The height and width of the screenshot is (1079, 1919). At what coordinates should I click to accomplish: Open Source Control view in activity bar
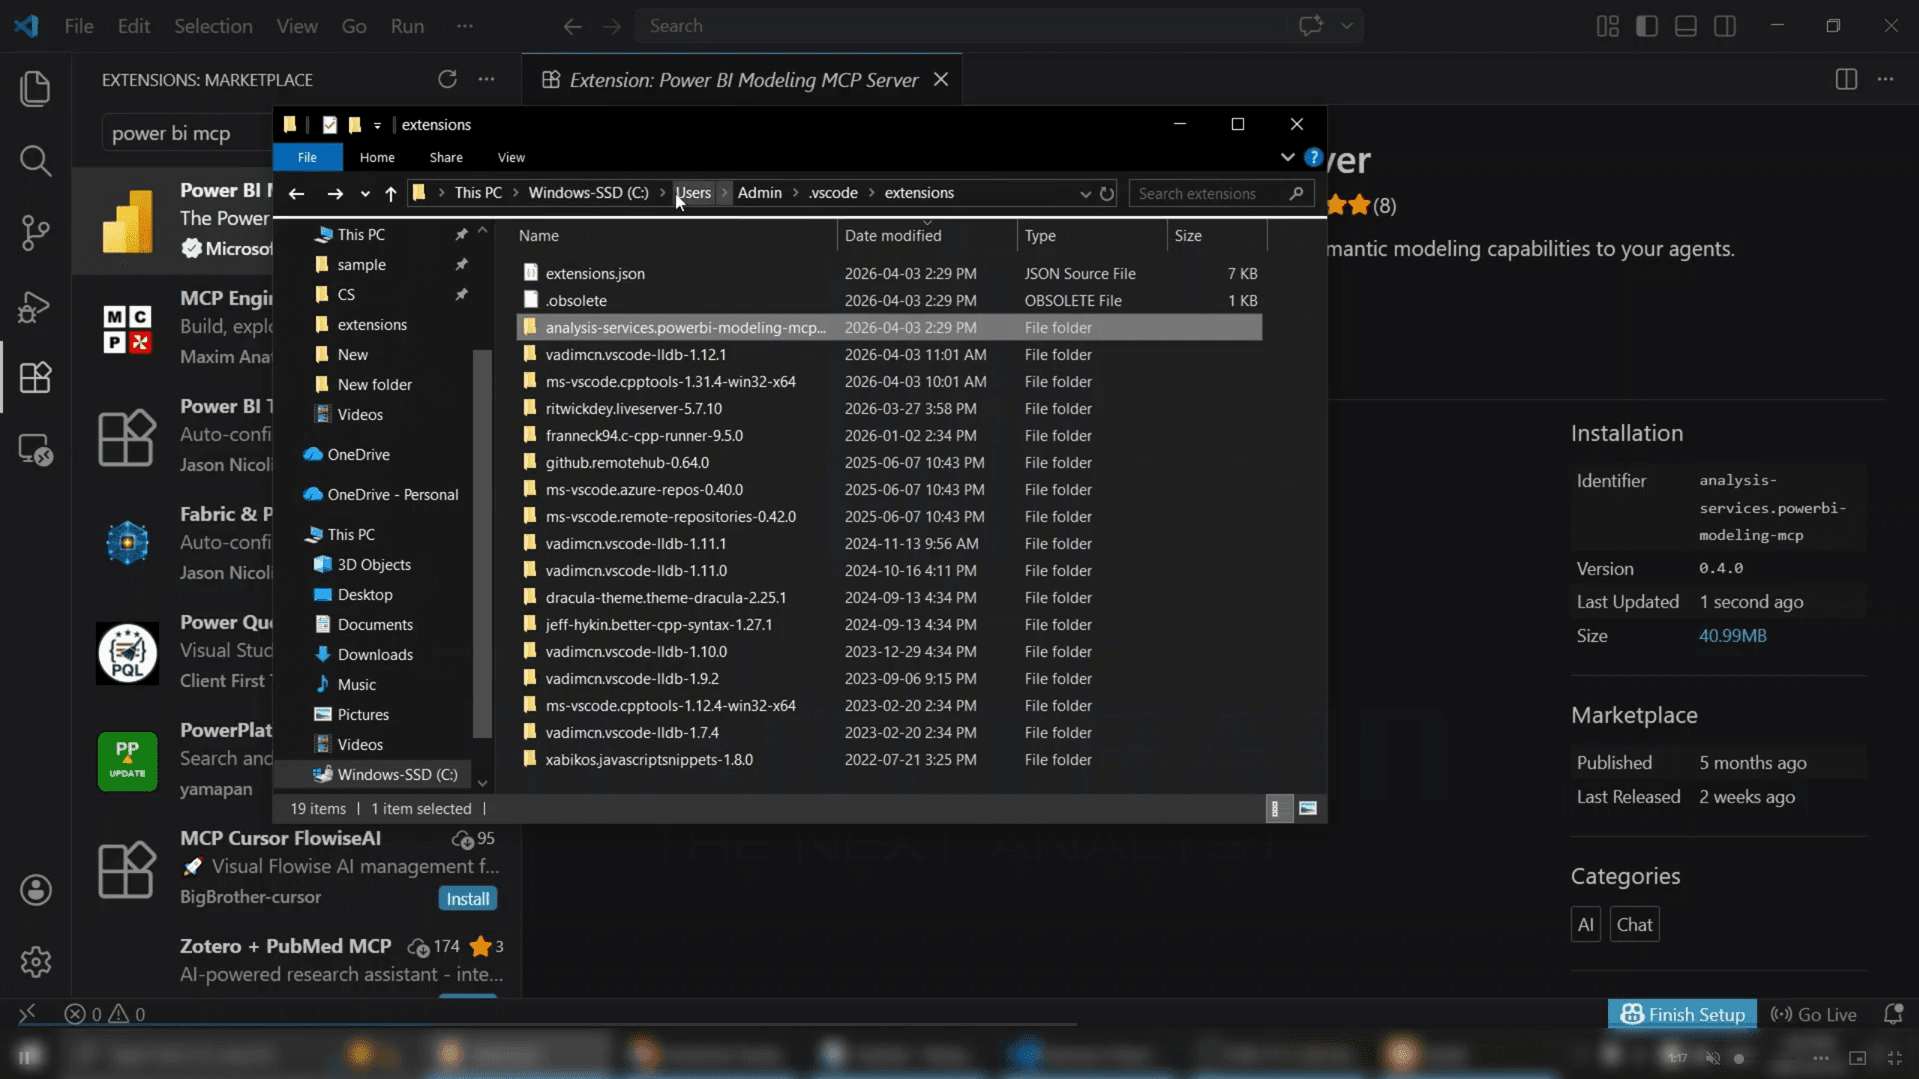tap(35, 233)
